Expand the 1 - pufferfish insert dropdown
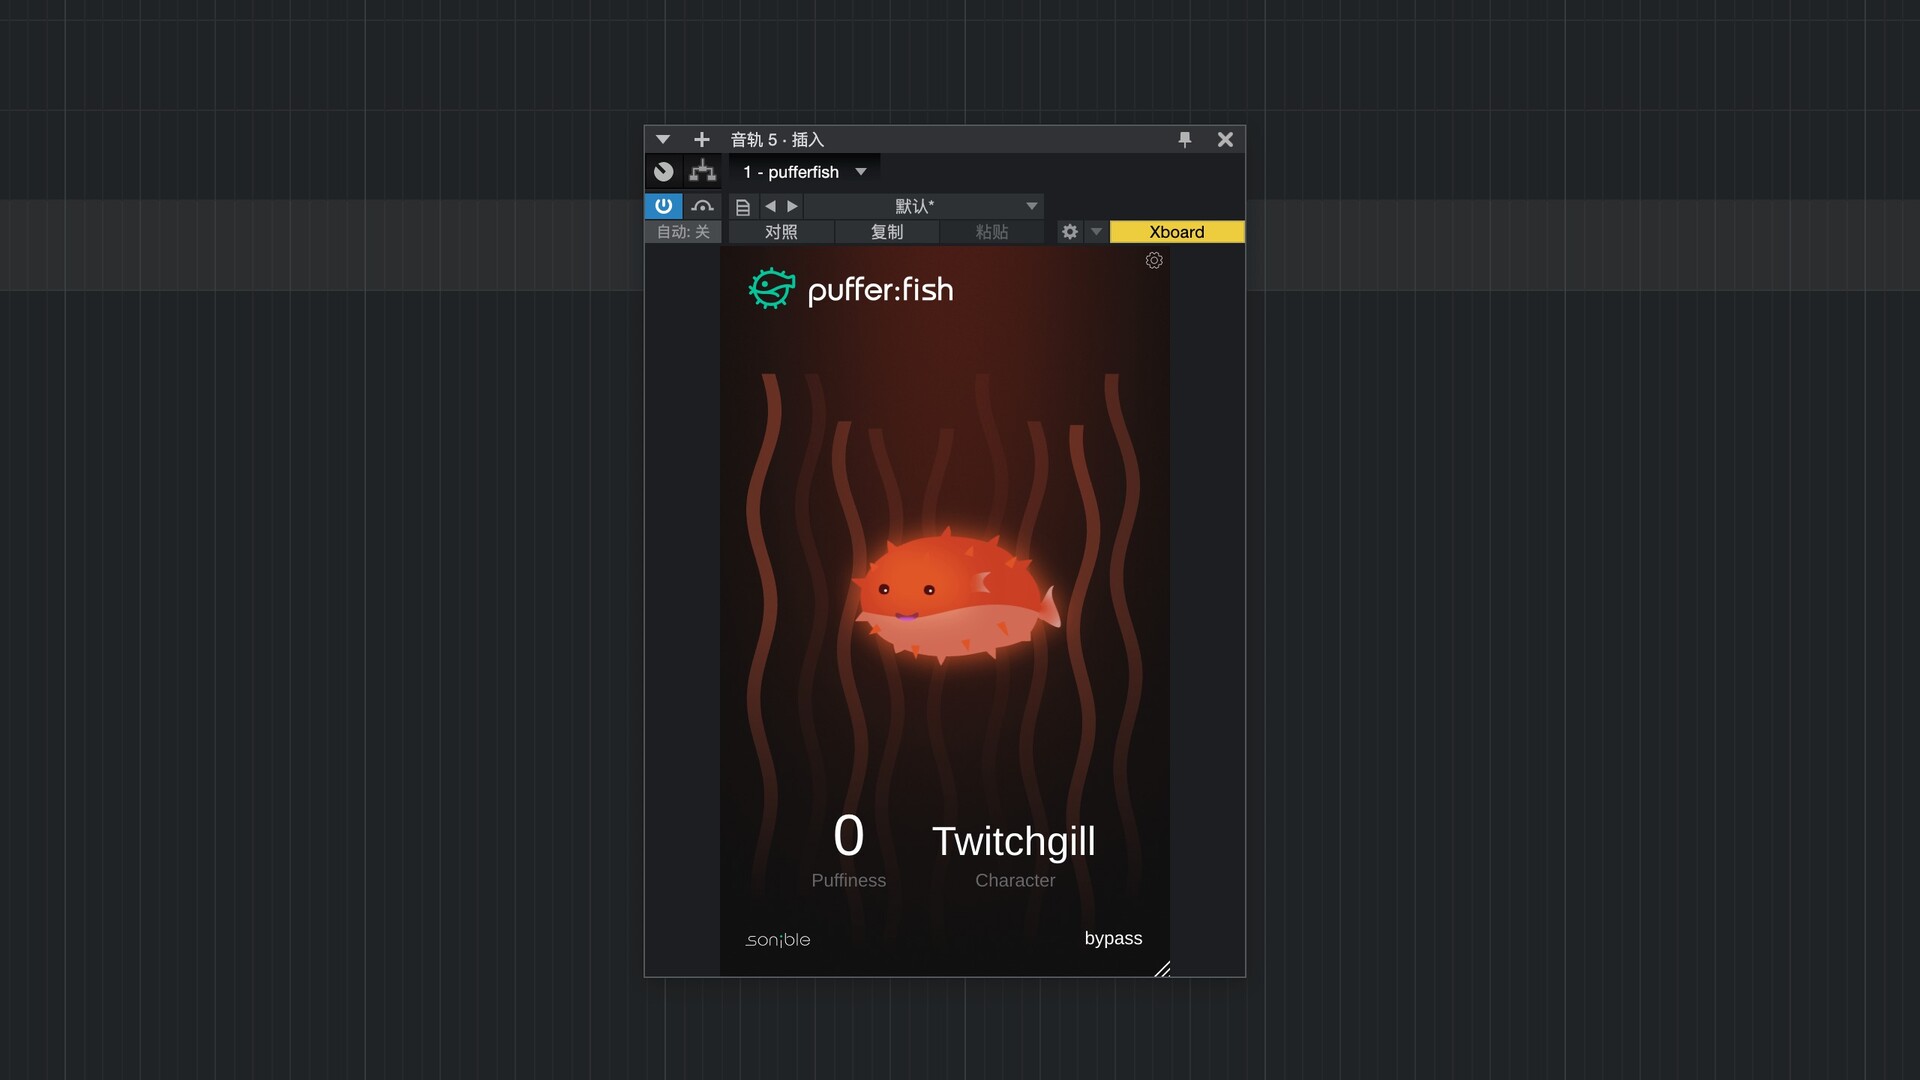 [x=861, y=172]
